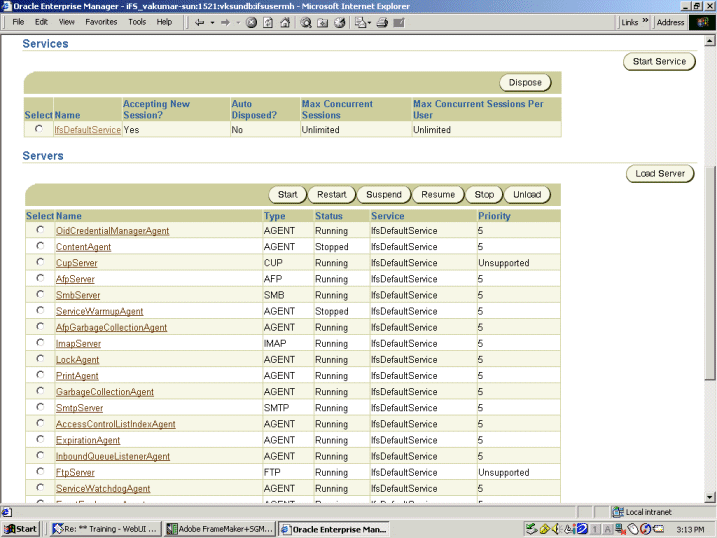The width and height of the screenshot is (717, 538).
Task: Select the IfsDefaultService radio button
Action: tap(39, 129)
